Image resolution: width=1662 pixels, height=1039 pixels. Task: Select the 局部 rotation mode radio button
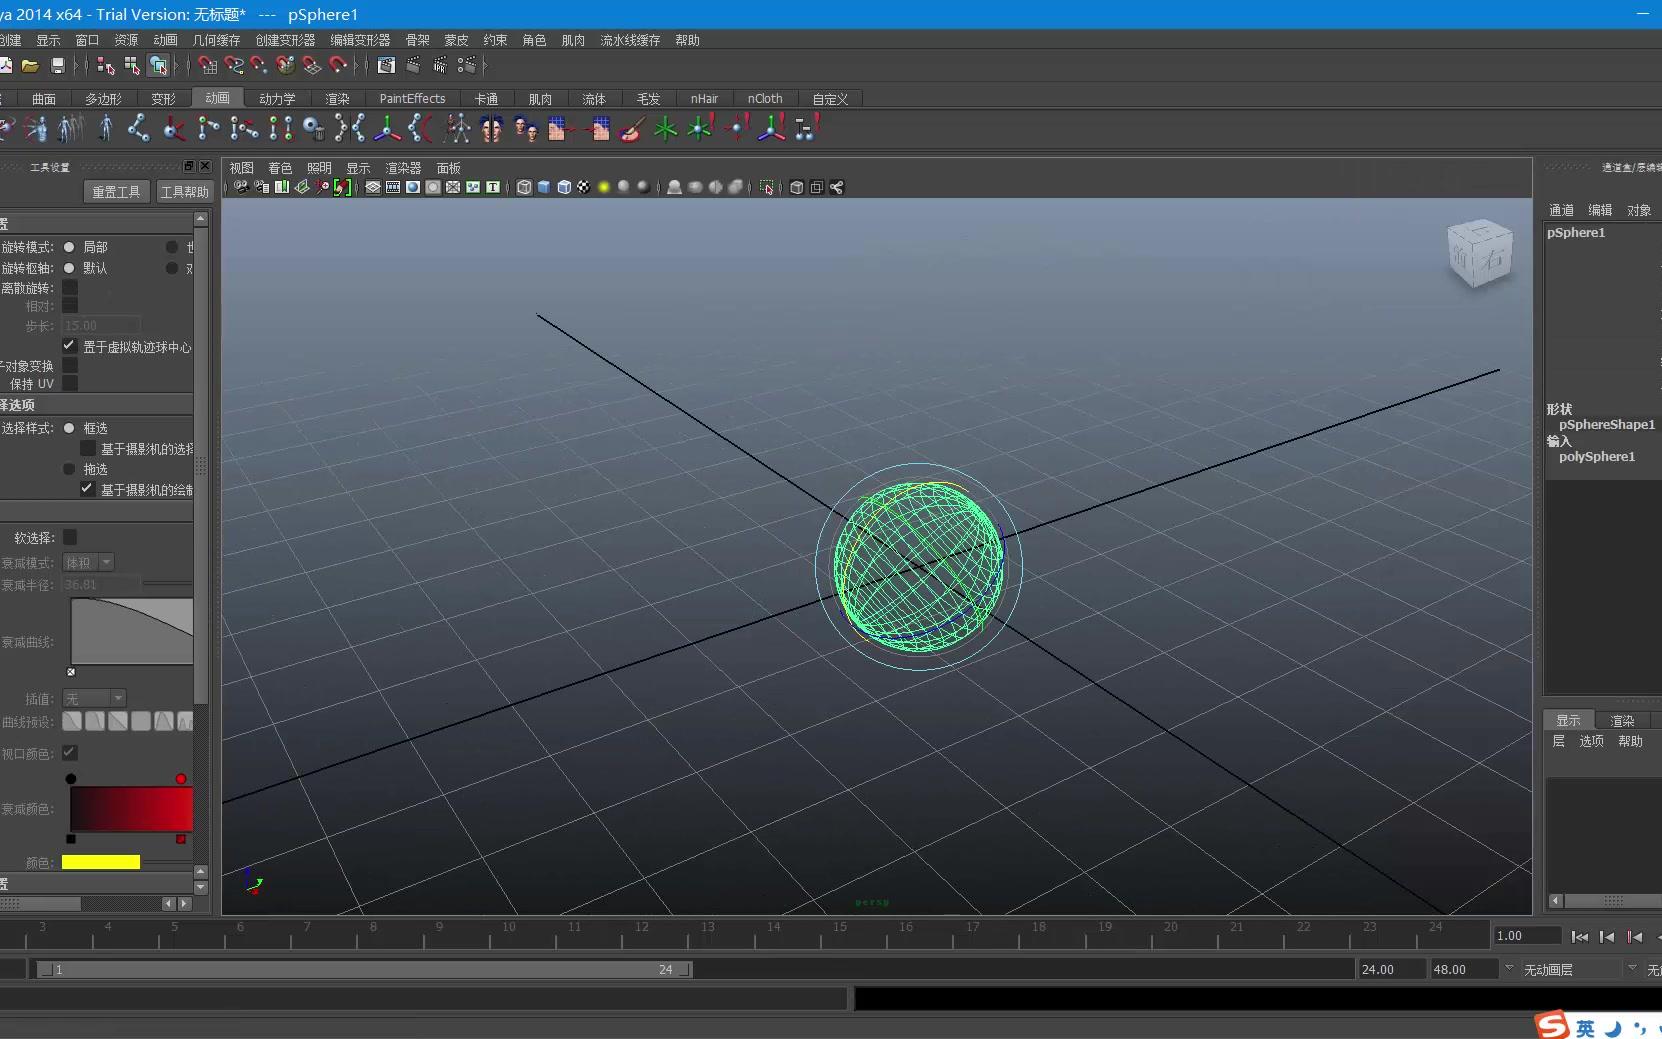[x=70, y=246]
